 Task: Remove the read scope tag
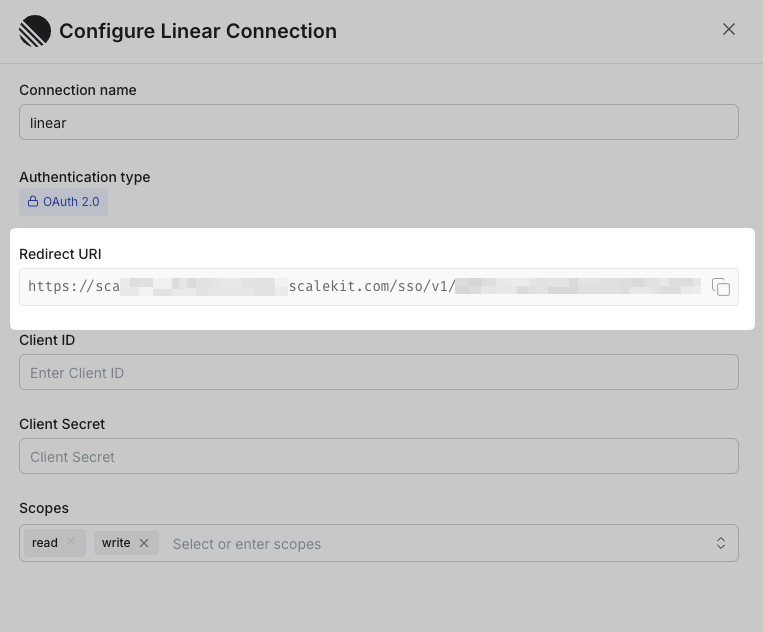[71, 543]
